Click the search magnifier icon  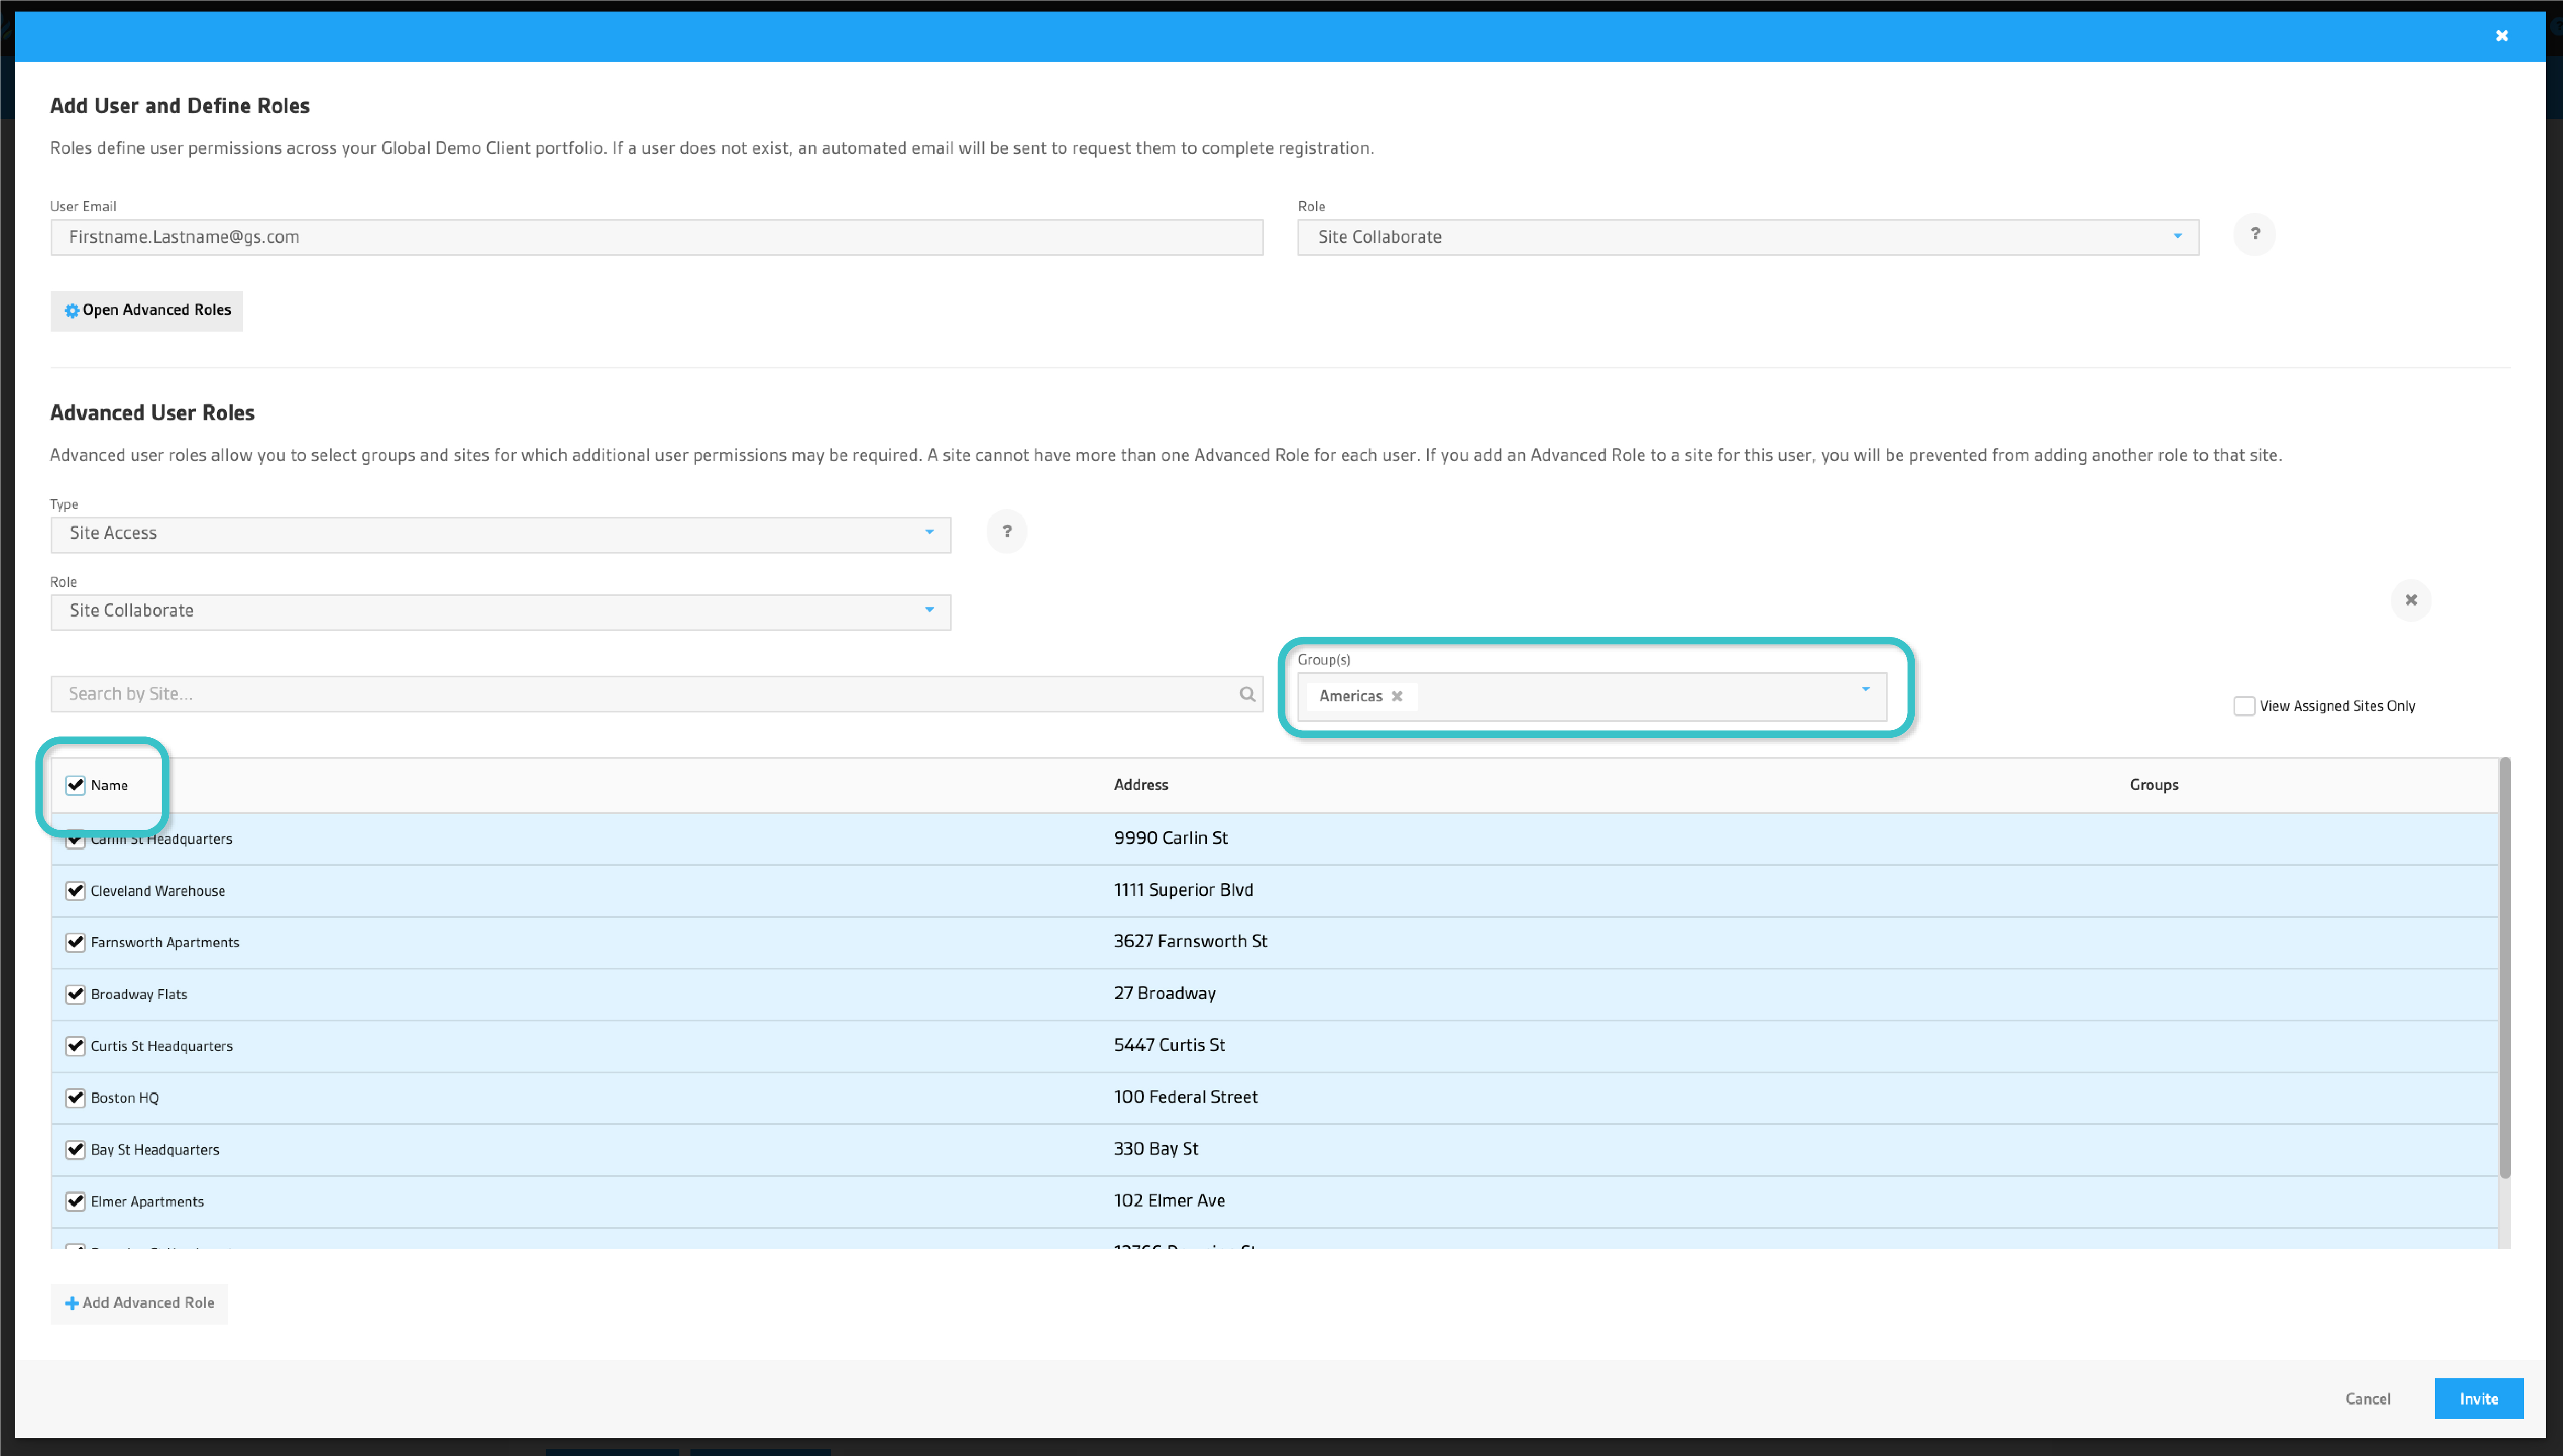1247,694
